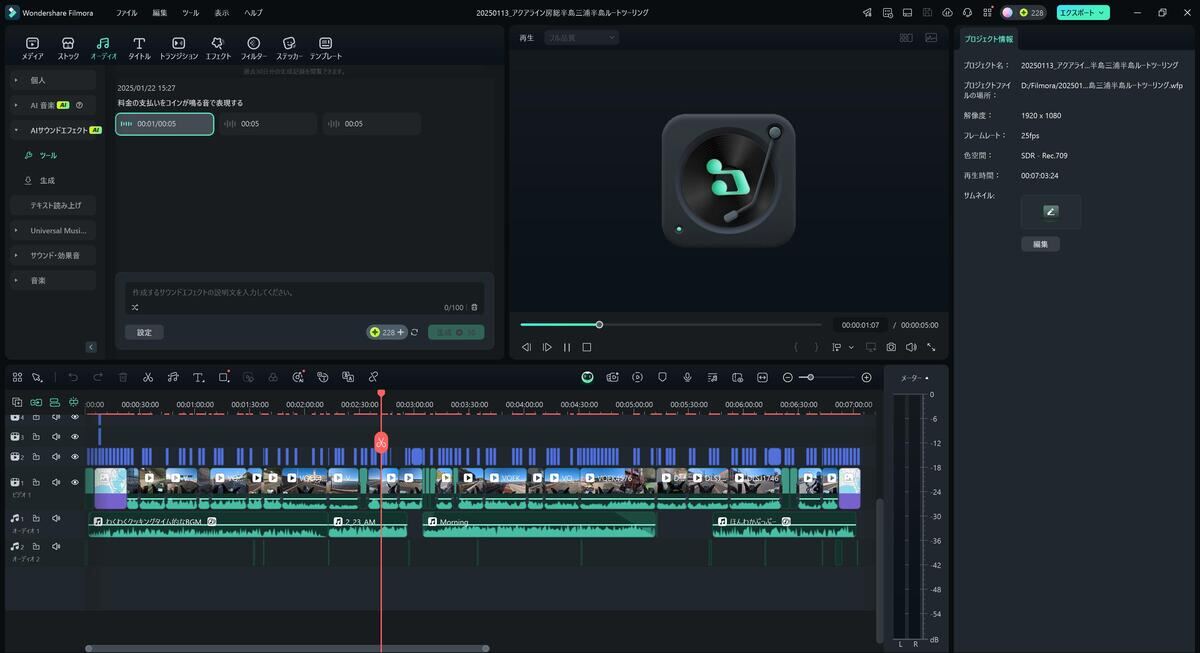Click the voiceover microphone icon
1200x653 pixels.
point(687,377)
